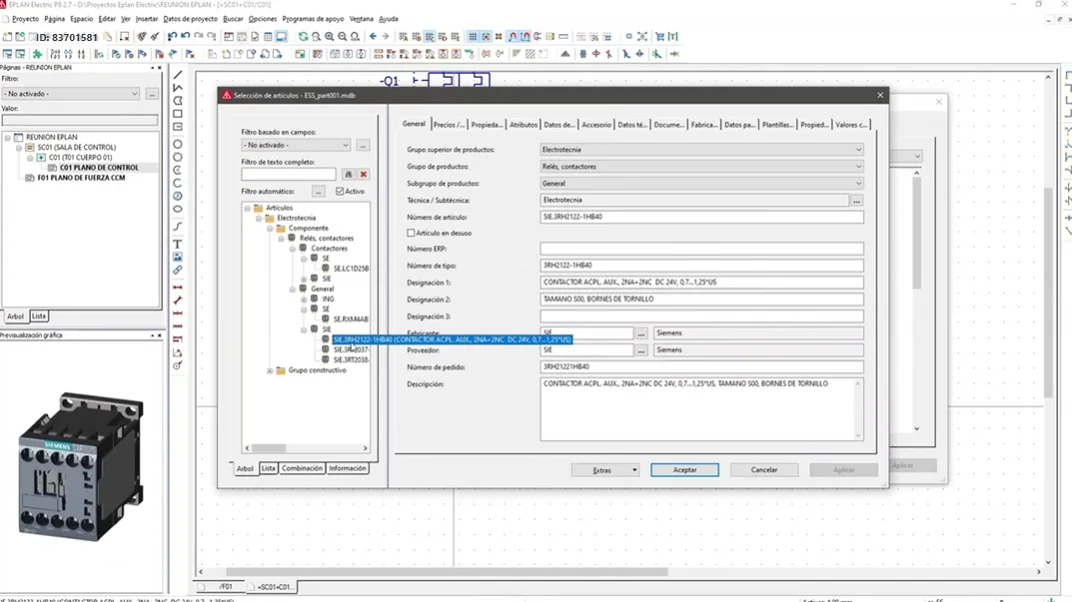Viewport: 1072px width, 602px height.
Task: Expand the Grupo constructivo tree node
Action: click(270, 370)
